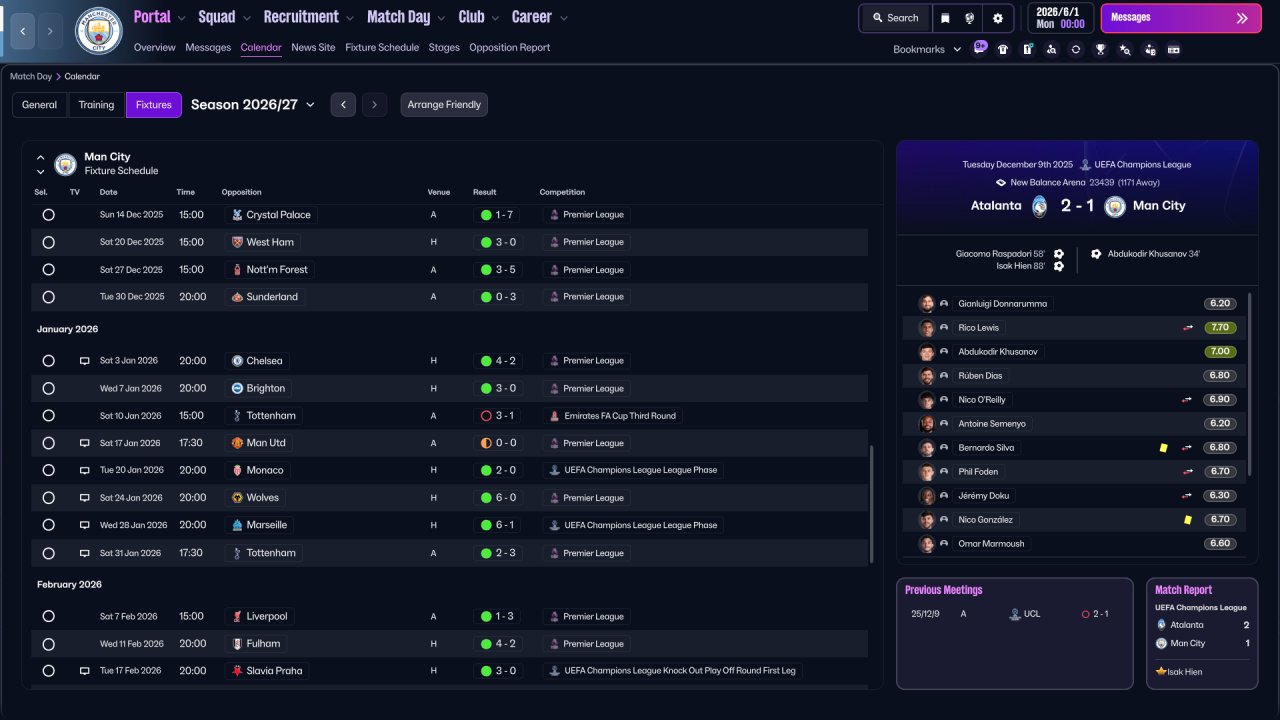Click TV icon for Man Utd fixture
This screenshot has width=1280, height=720.
tap(85, 443)
